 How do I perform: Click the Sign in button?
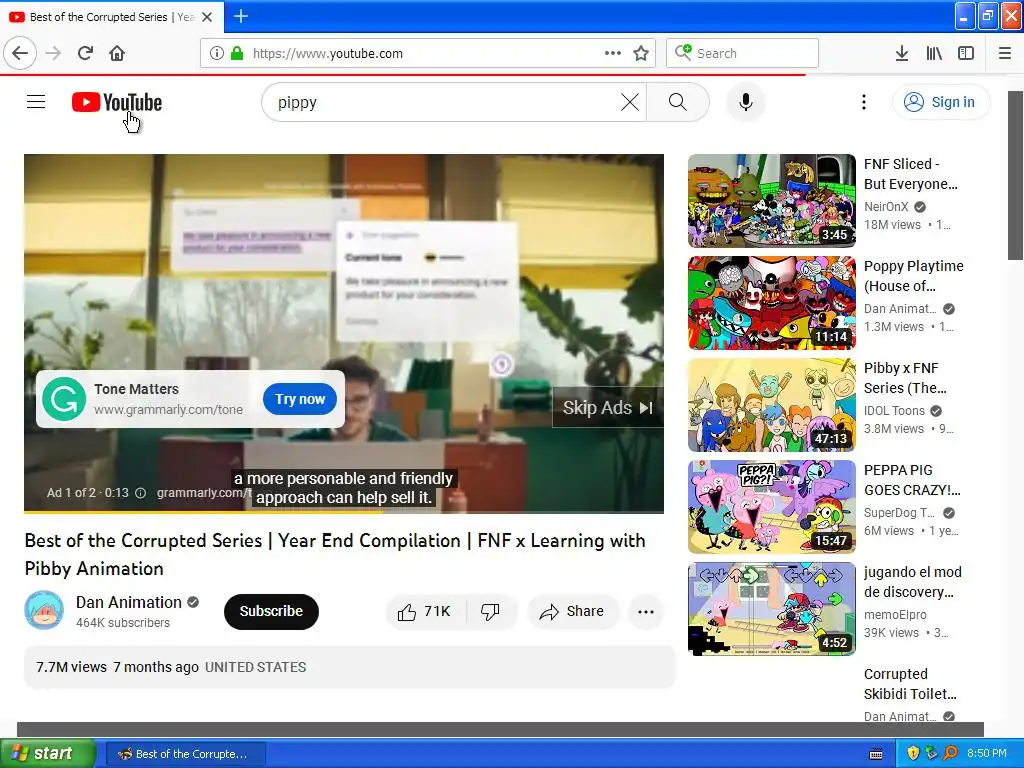941,103
